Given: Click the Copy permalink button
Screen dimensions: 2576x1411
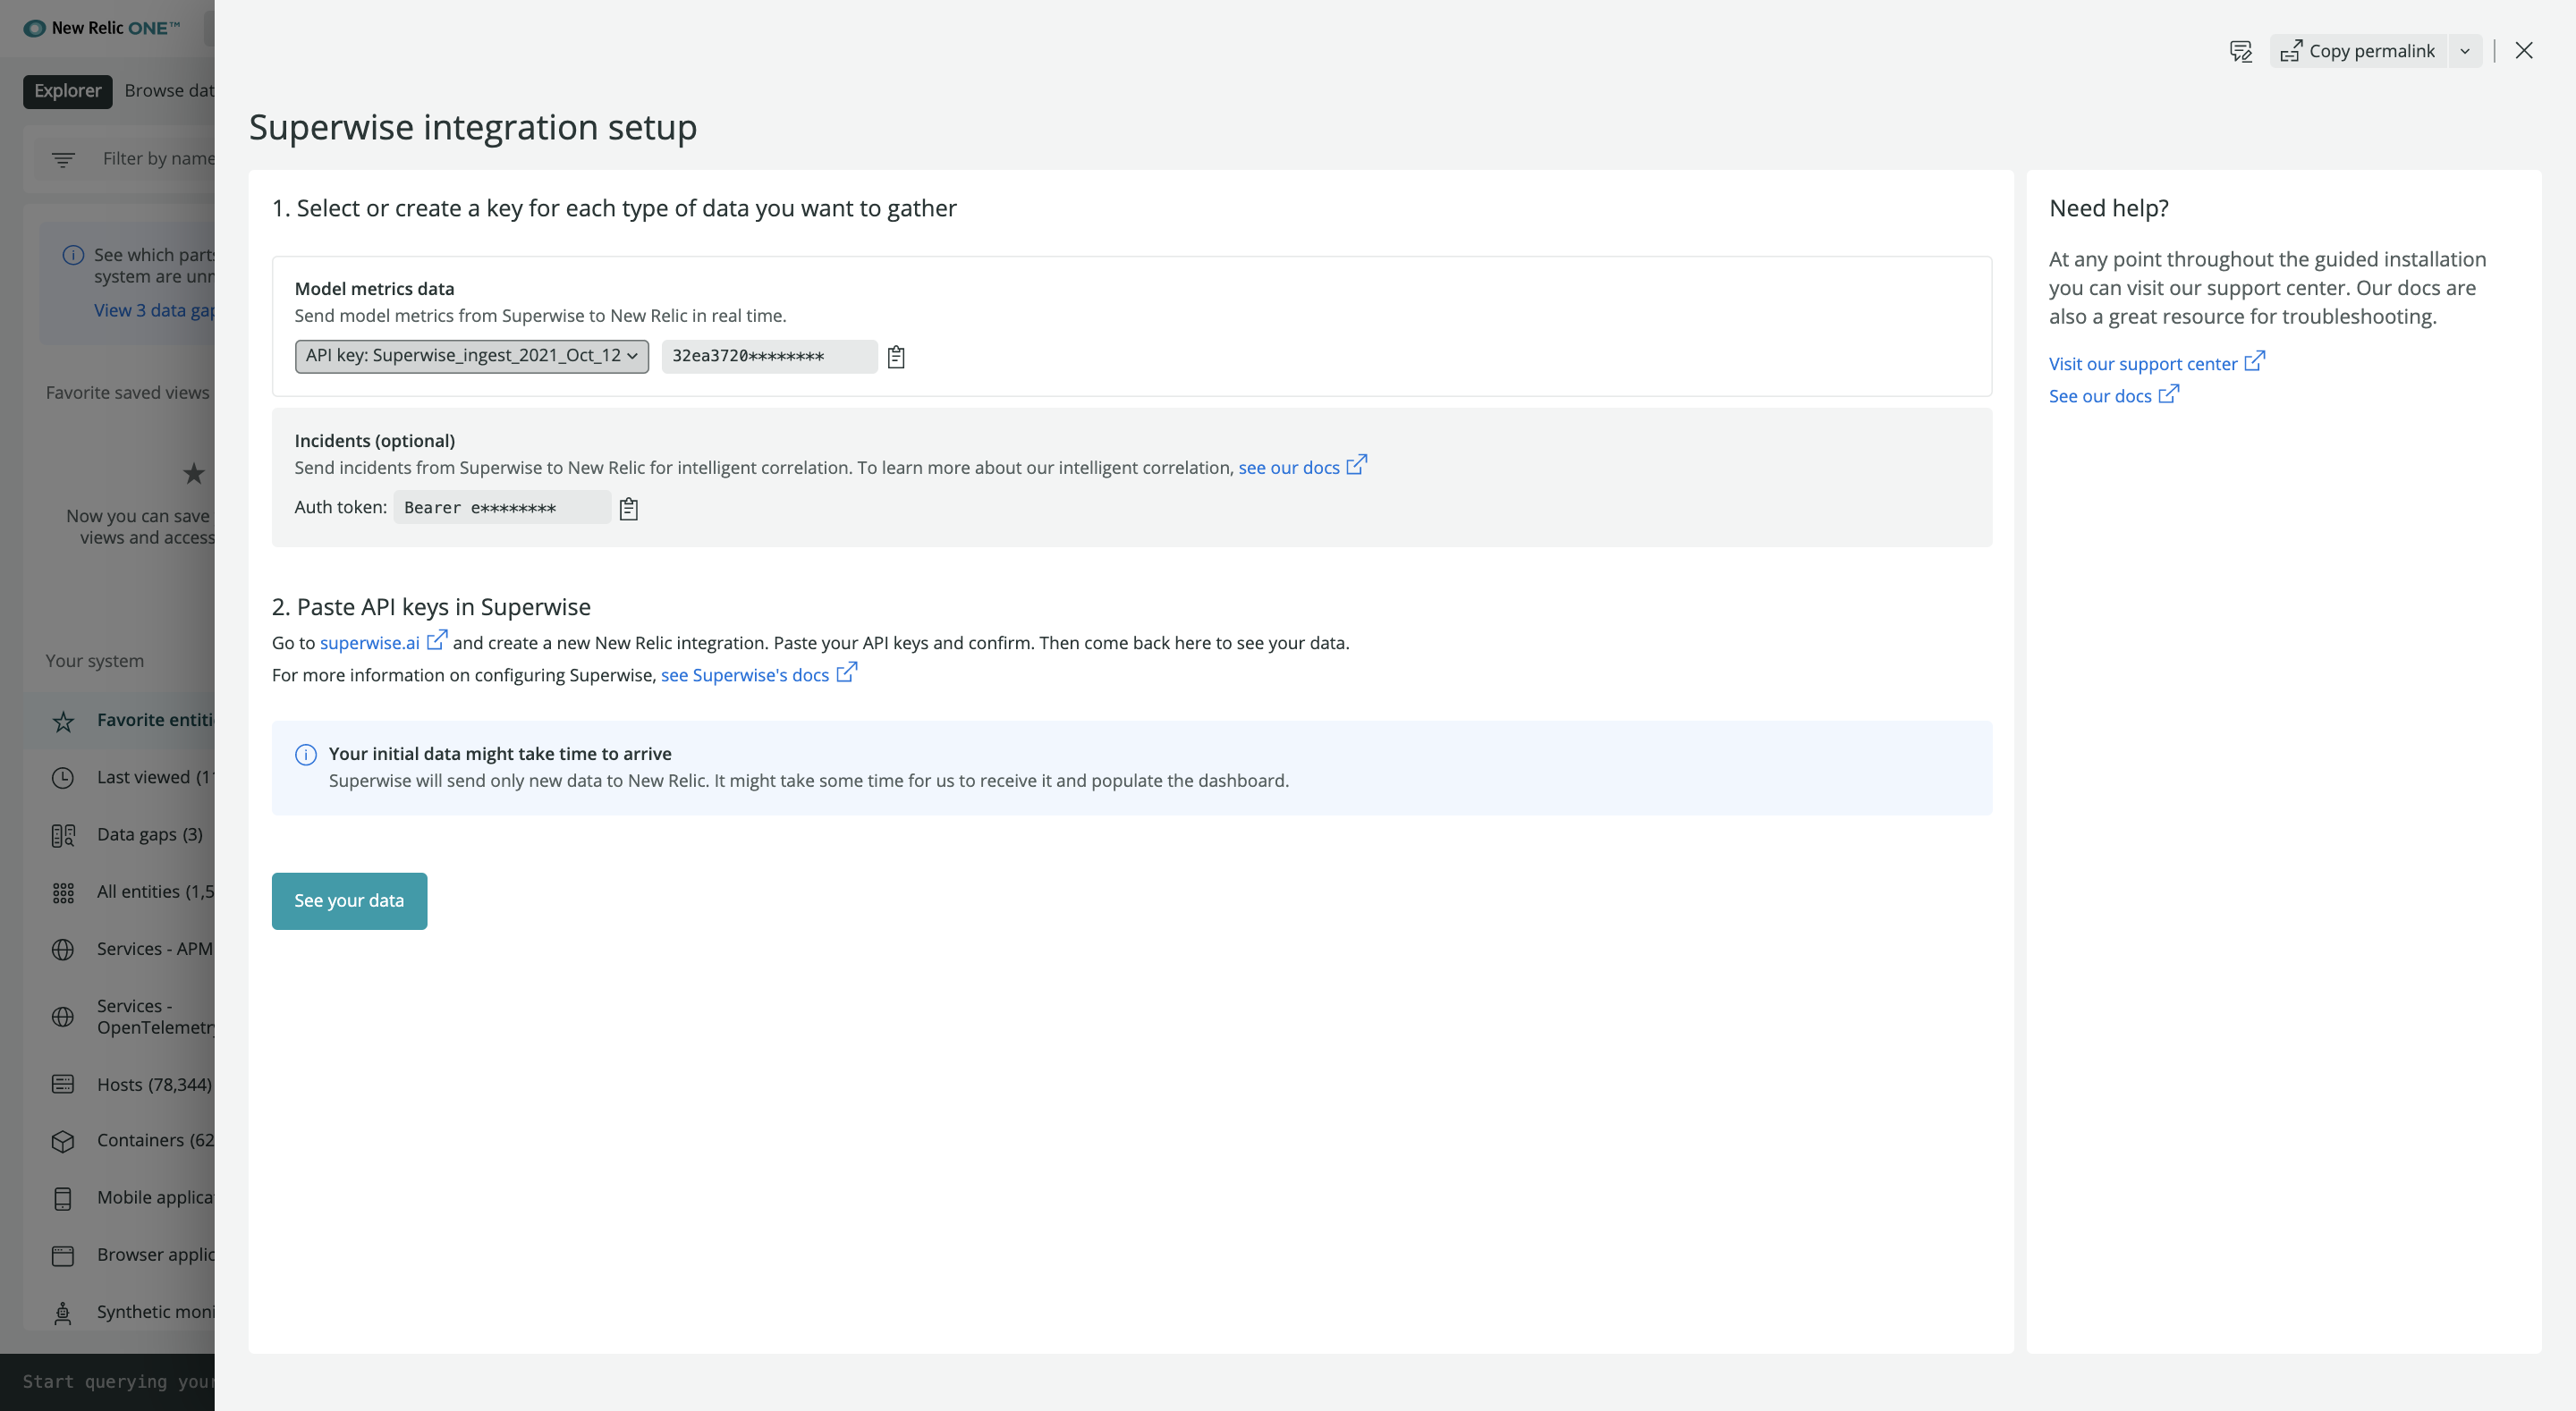Looking at the screenshot, I should click(x=2358, y=51).
